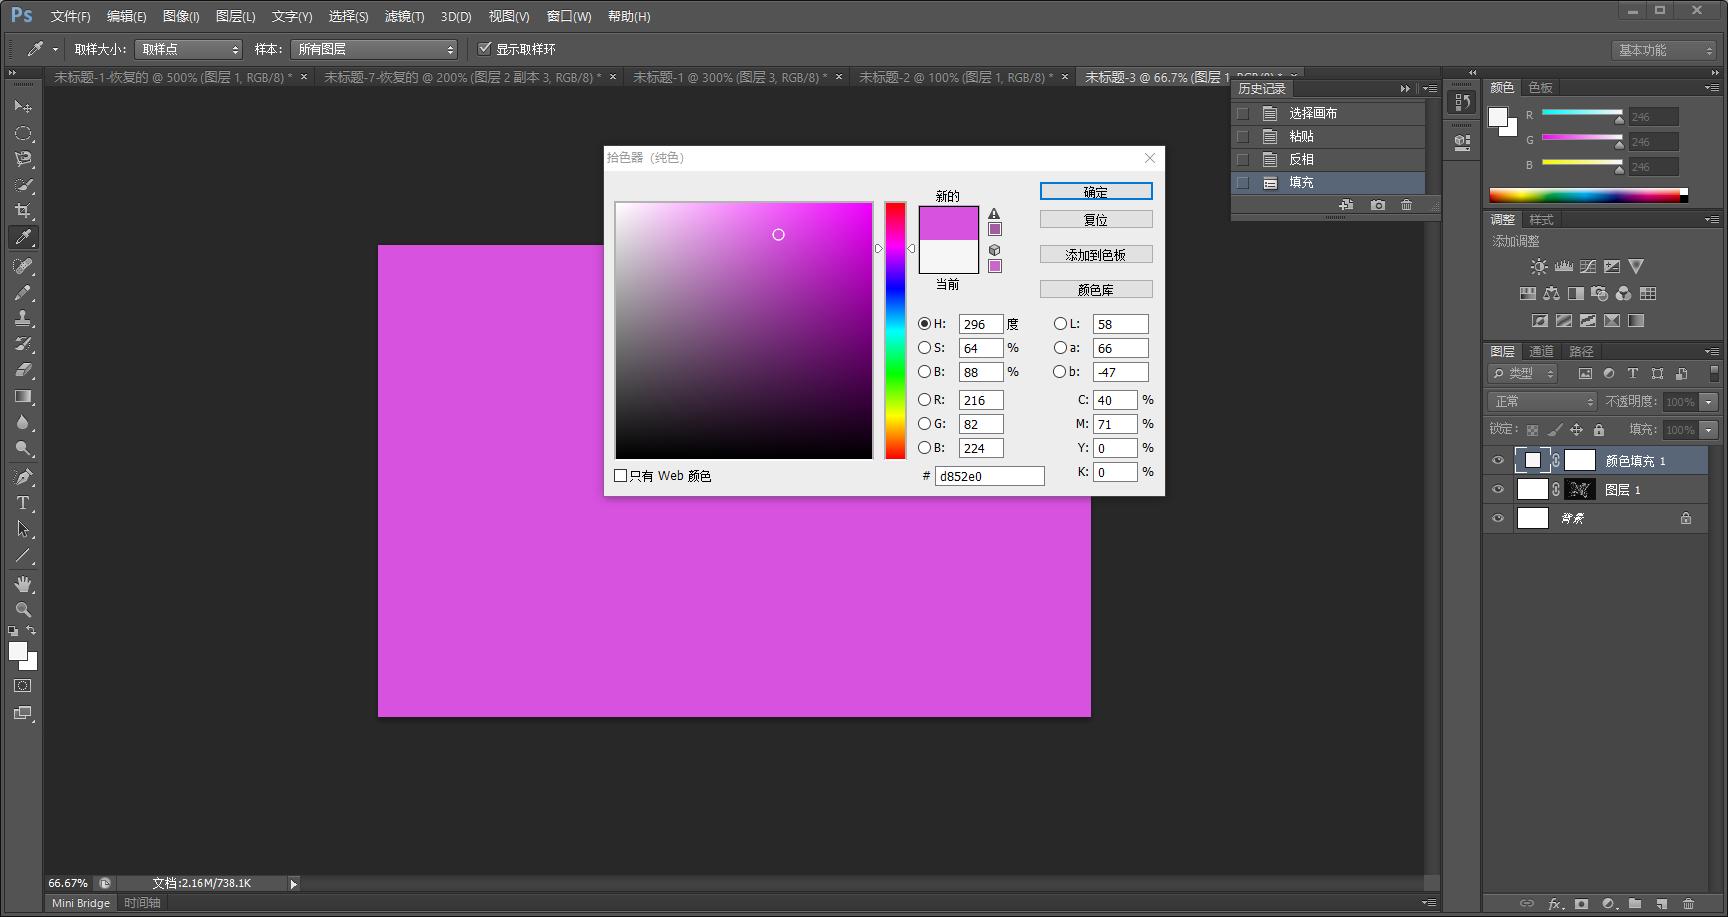
Task: Select the Lasso tool
Action: click(23, 159)
